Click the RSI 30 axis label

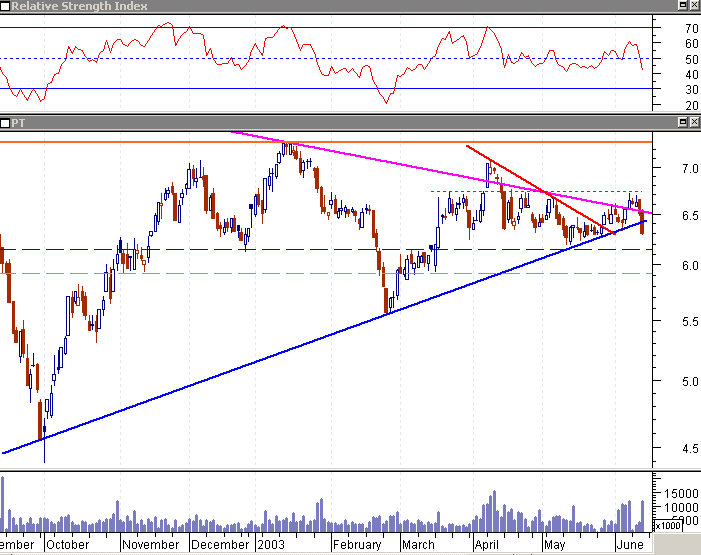(692, 90)
